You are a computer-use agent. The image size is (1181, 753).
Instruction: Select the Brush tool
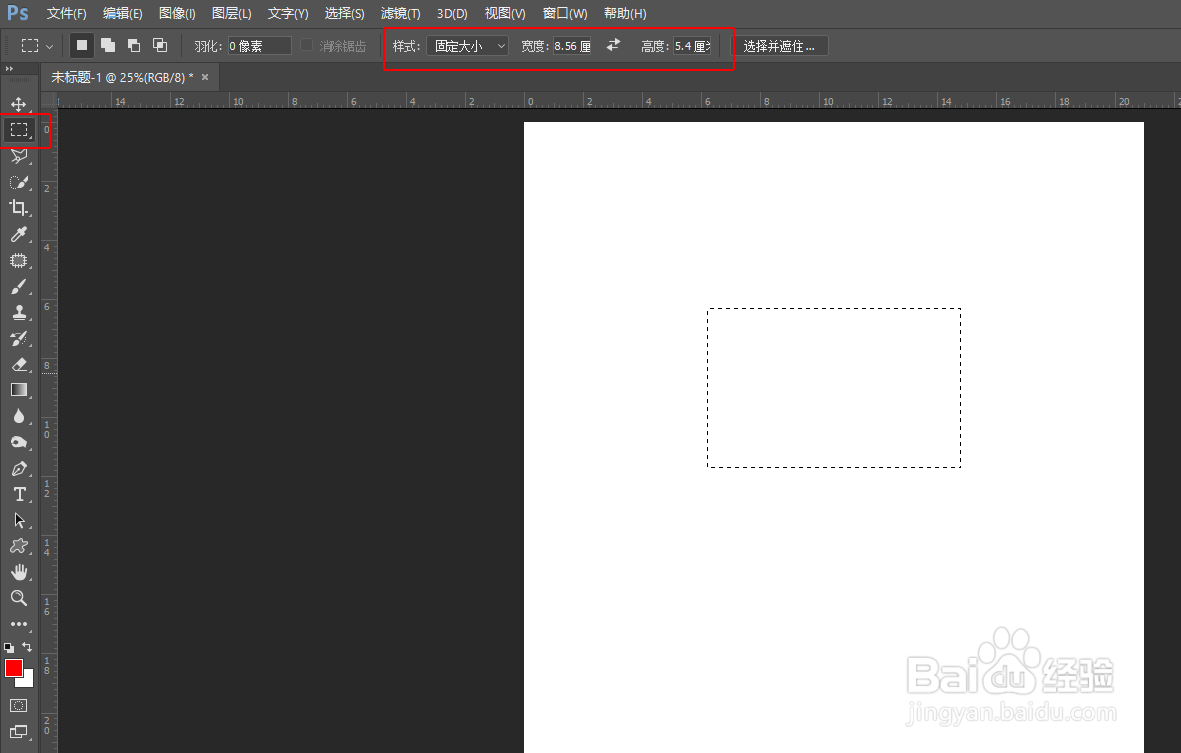click(x=19, y=286)
